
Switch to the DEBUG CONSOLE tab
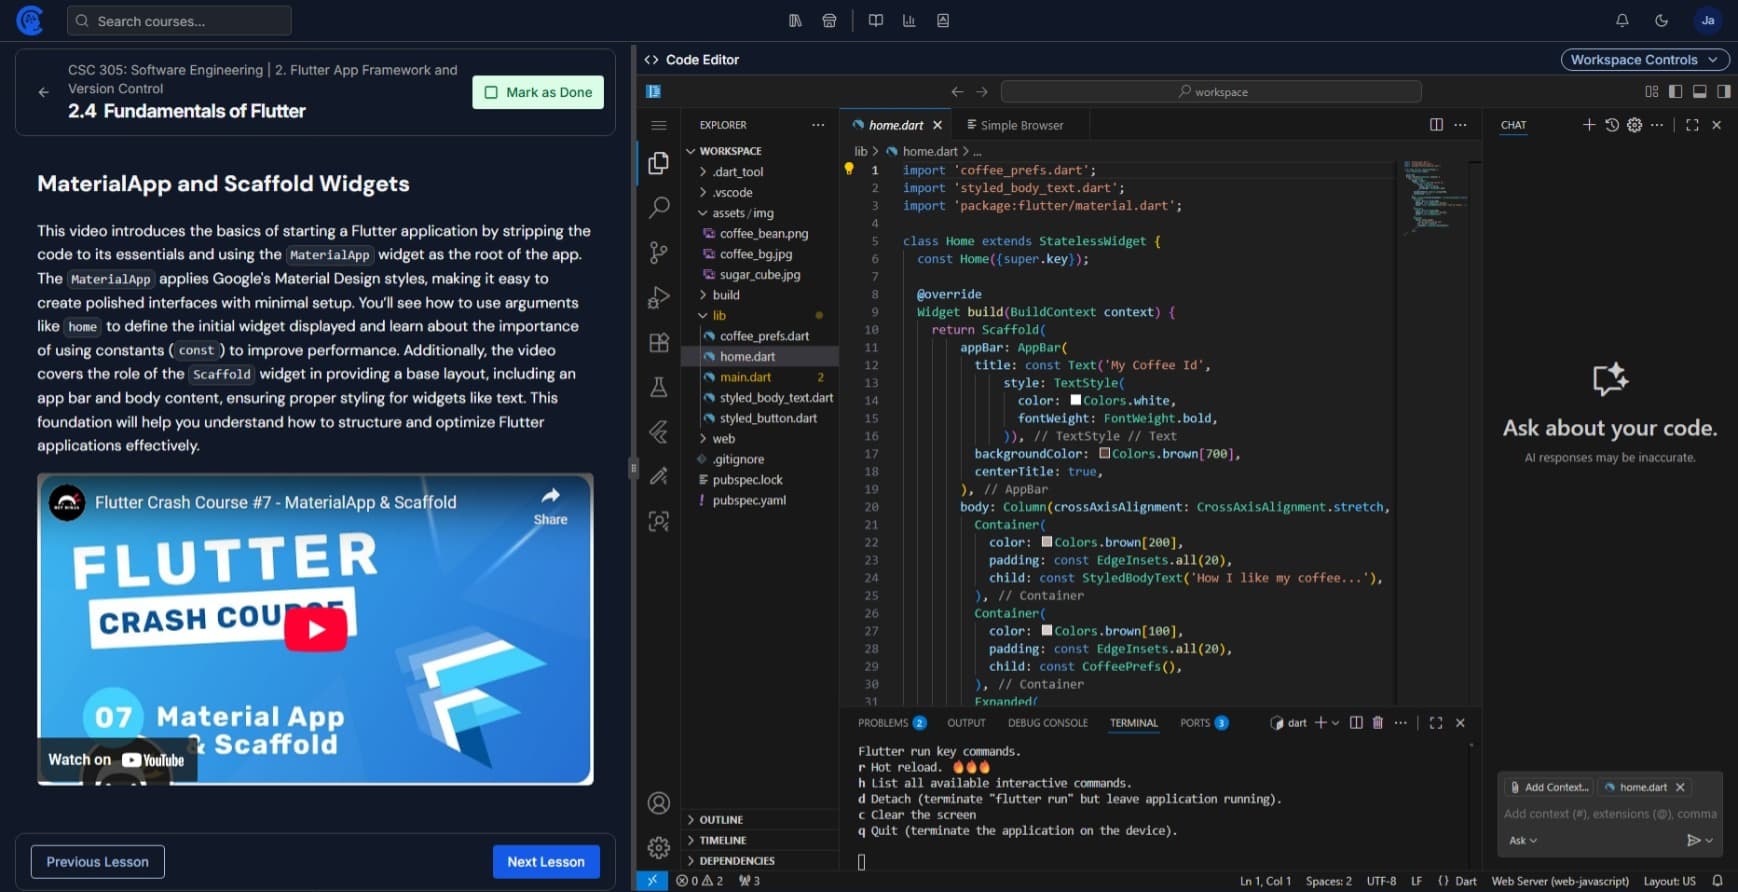[1047, 722]
